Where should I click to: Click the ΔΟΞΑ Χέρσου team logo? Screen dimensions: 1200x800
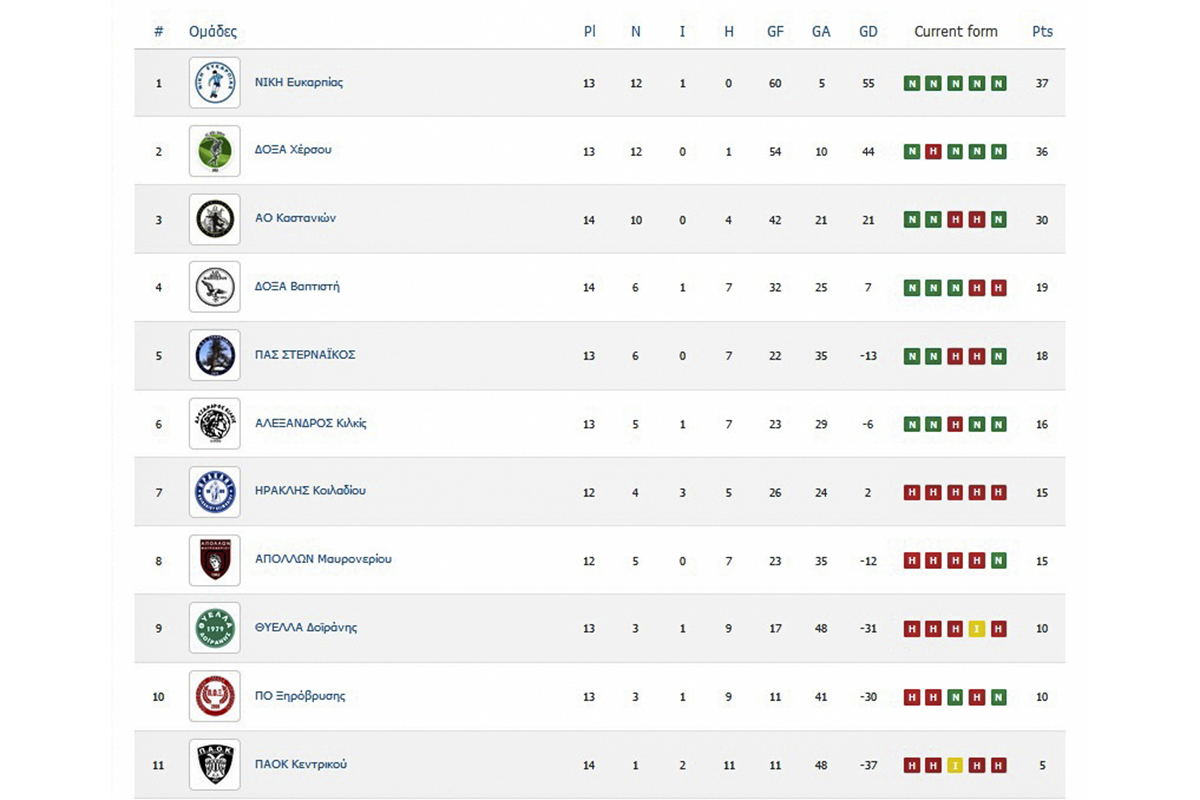(x=214, y=151)
